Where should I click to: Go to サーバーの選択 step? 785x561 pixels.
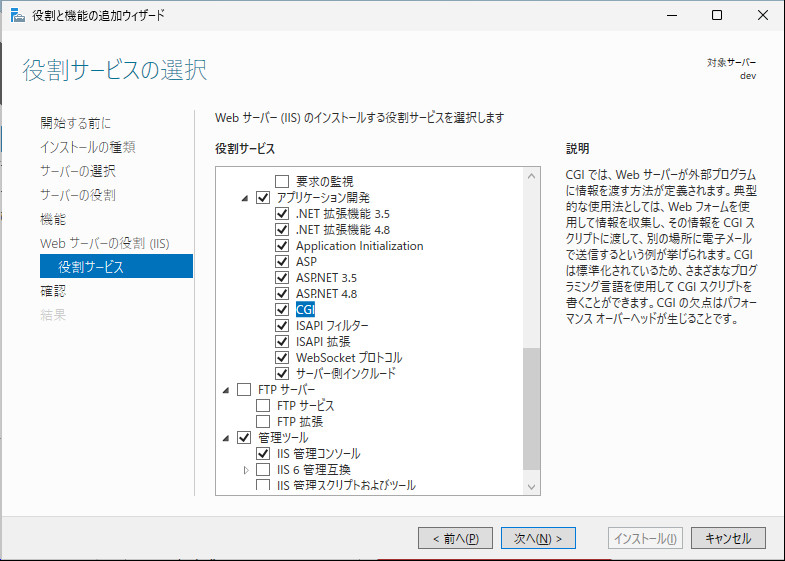(78, 171)
